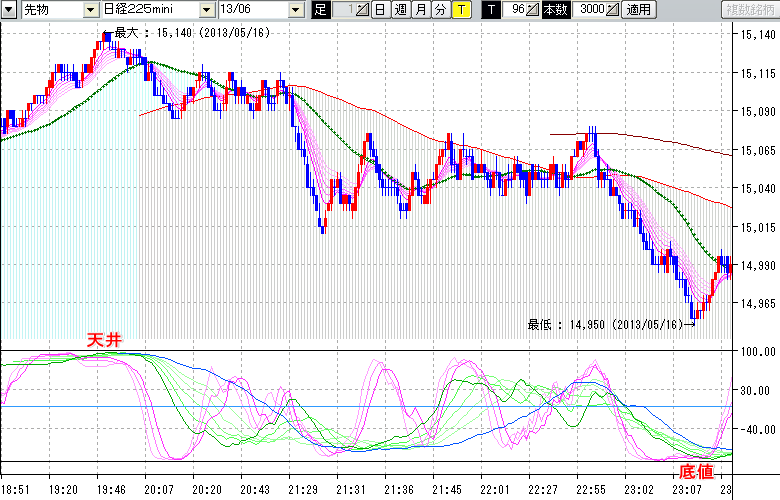Screen dimensions: 780x500
Task: Expand the 日経225mini instrument dropdown
Action: point(207,9)
